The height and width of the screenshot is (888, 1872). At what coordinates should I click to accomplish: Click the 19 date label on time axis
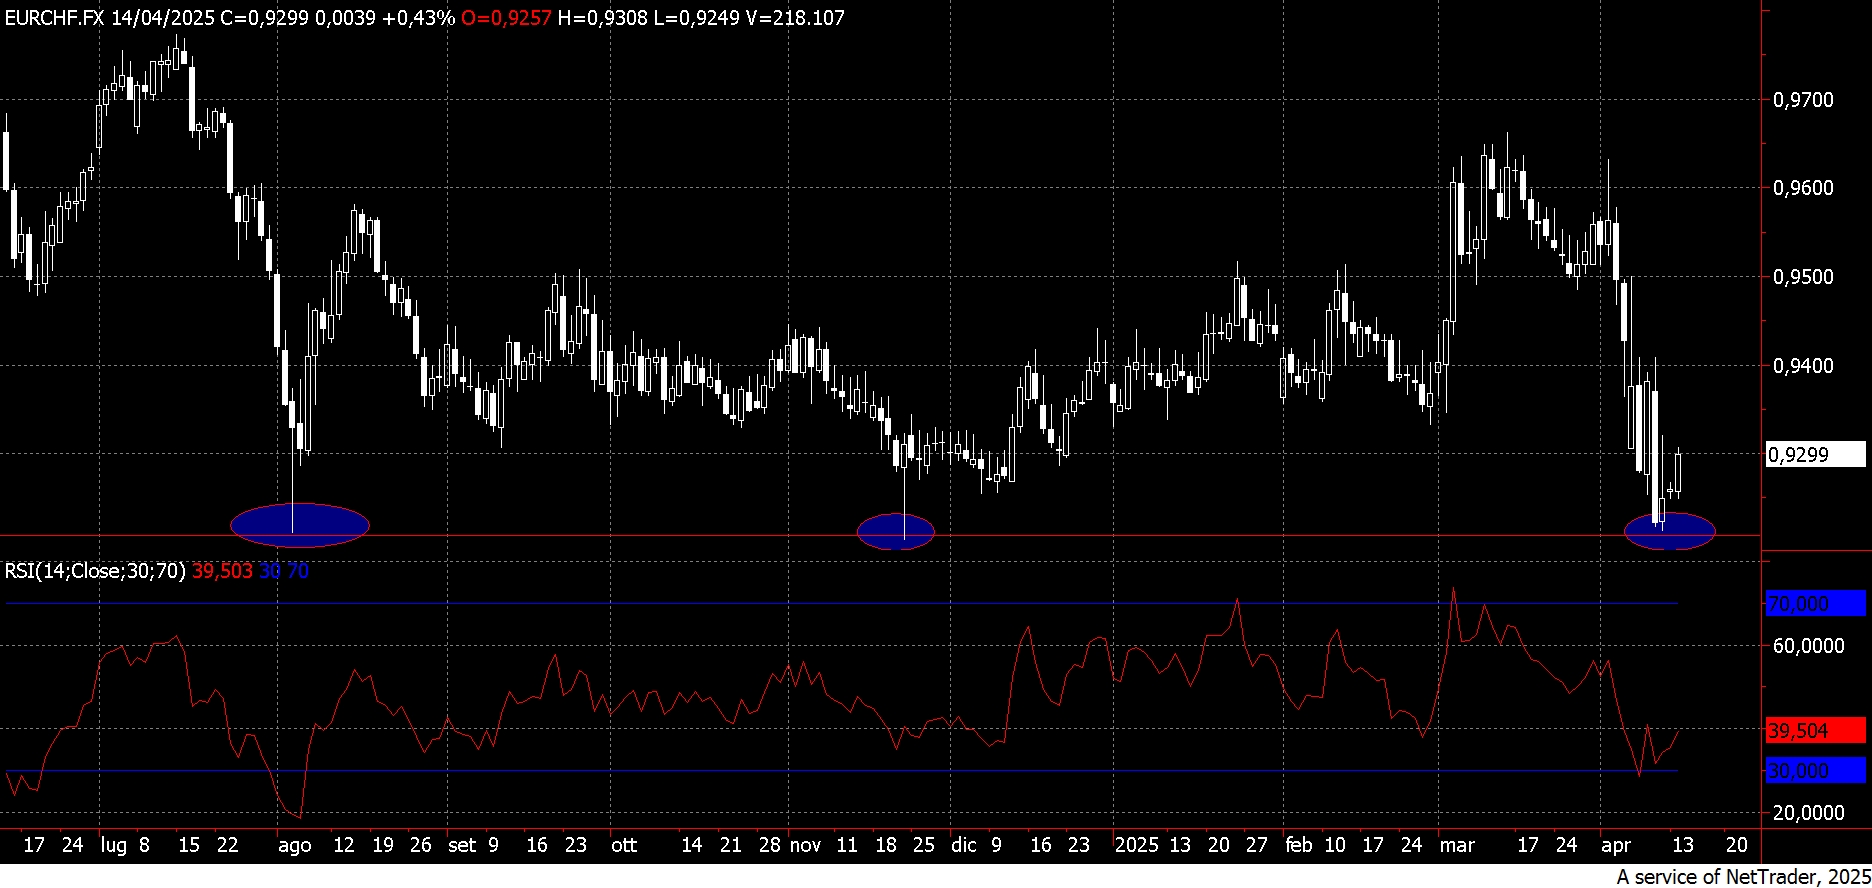tap(383, 845)
